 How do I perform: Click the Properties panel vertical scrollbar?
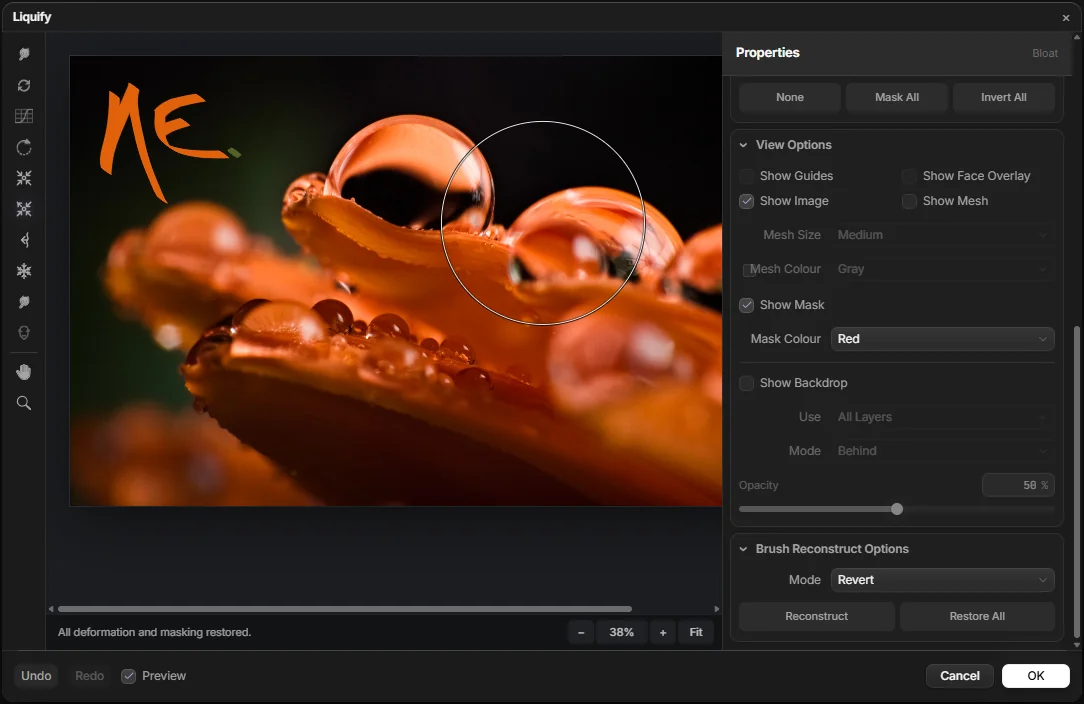click(x=1076, y=482)
